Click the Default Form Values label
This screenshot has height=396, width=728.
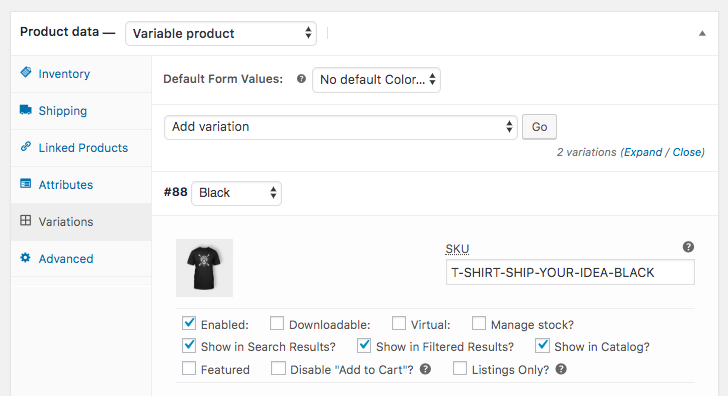(223, 79)
